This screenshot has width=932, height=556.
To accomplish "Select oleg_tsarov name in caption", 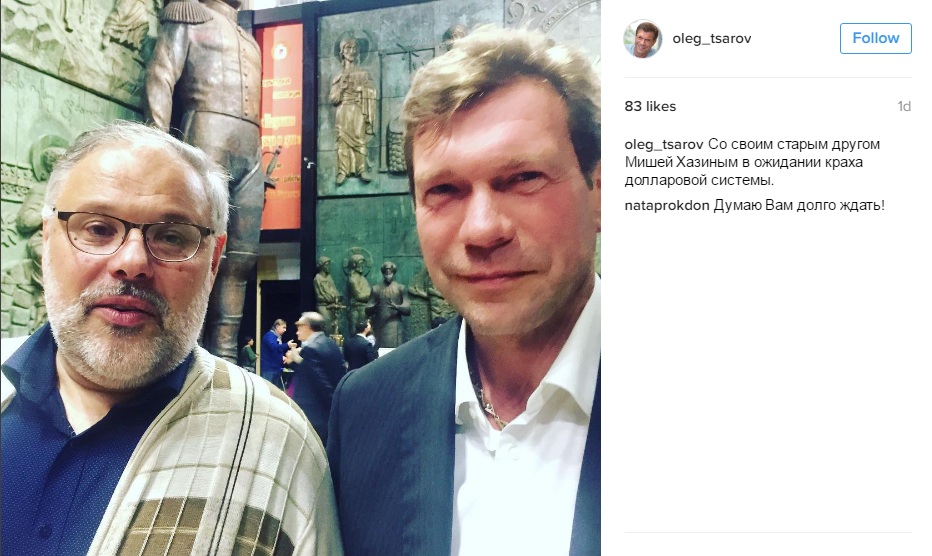I will pos(664,145).
